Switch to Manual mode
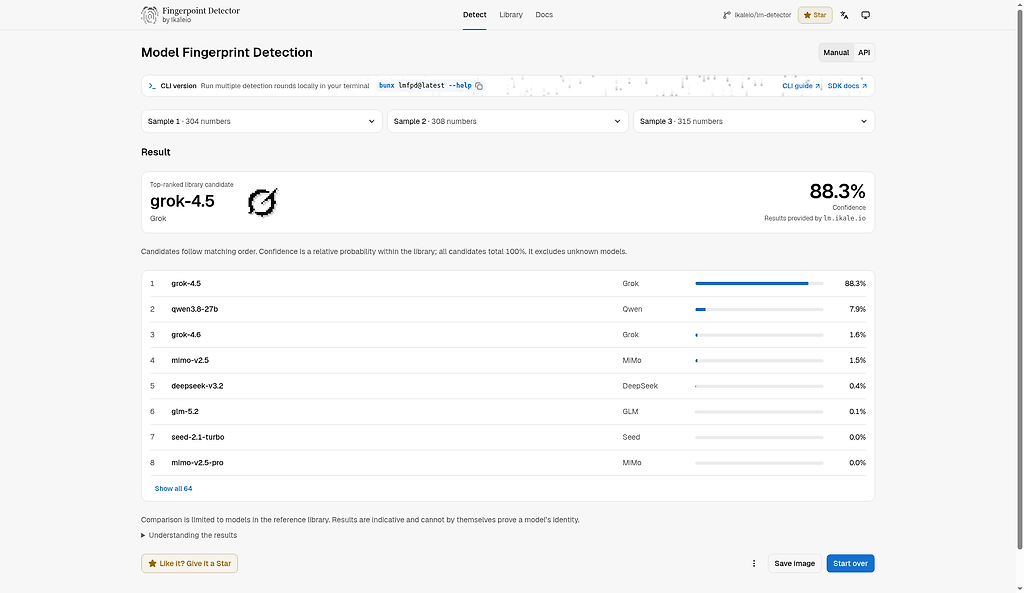Image resolution: width=1024 pixels, height=593 pixels. click(836, 53)
